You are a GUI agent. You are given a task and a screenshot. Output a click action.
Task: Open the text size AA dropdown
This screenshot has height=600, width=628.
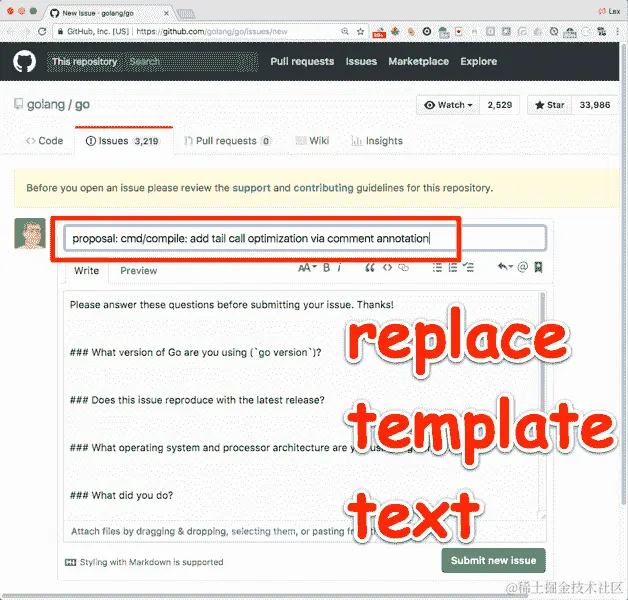(x=307, y=267)
